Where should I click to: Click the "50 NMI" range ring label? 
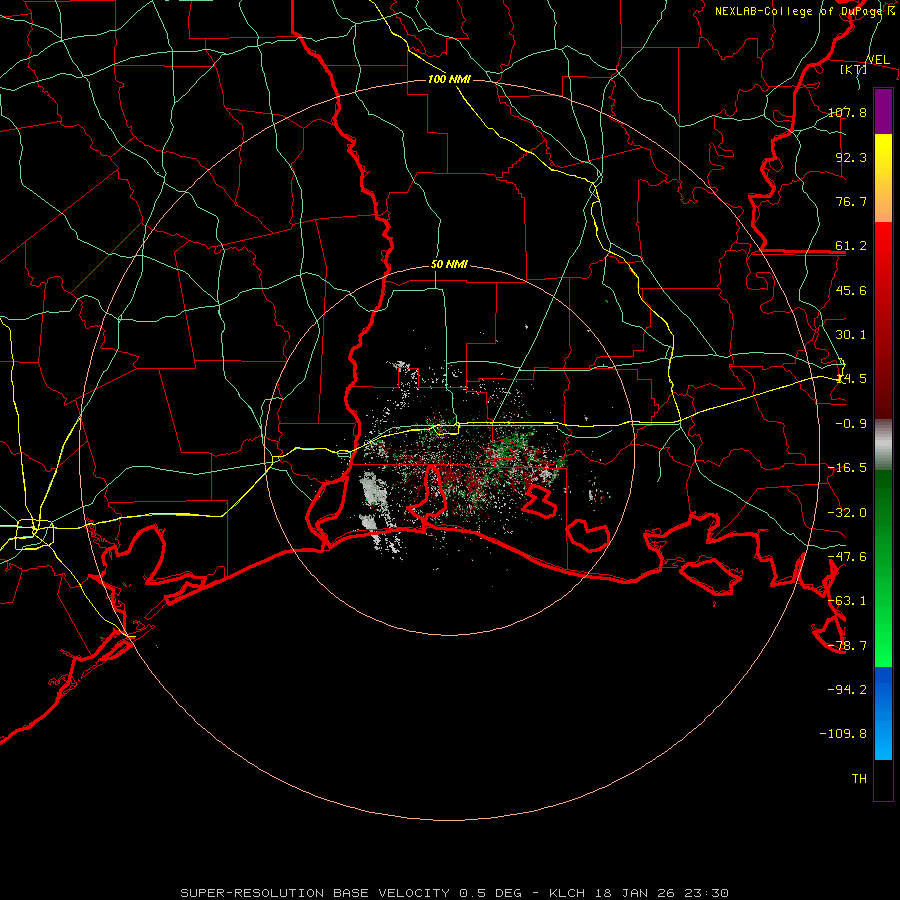tap(449, 265)
